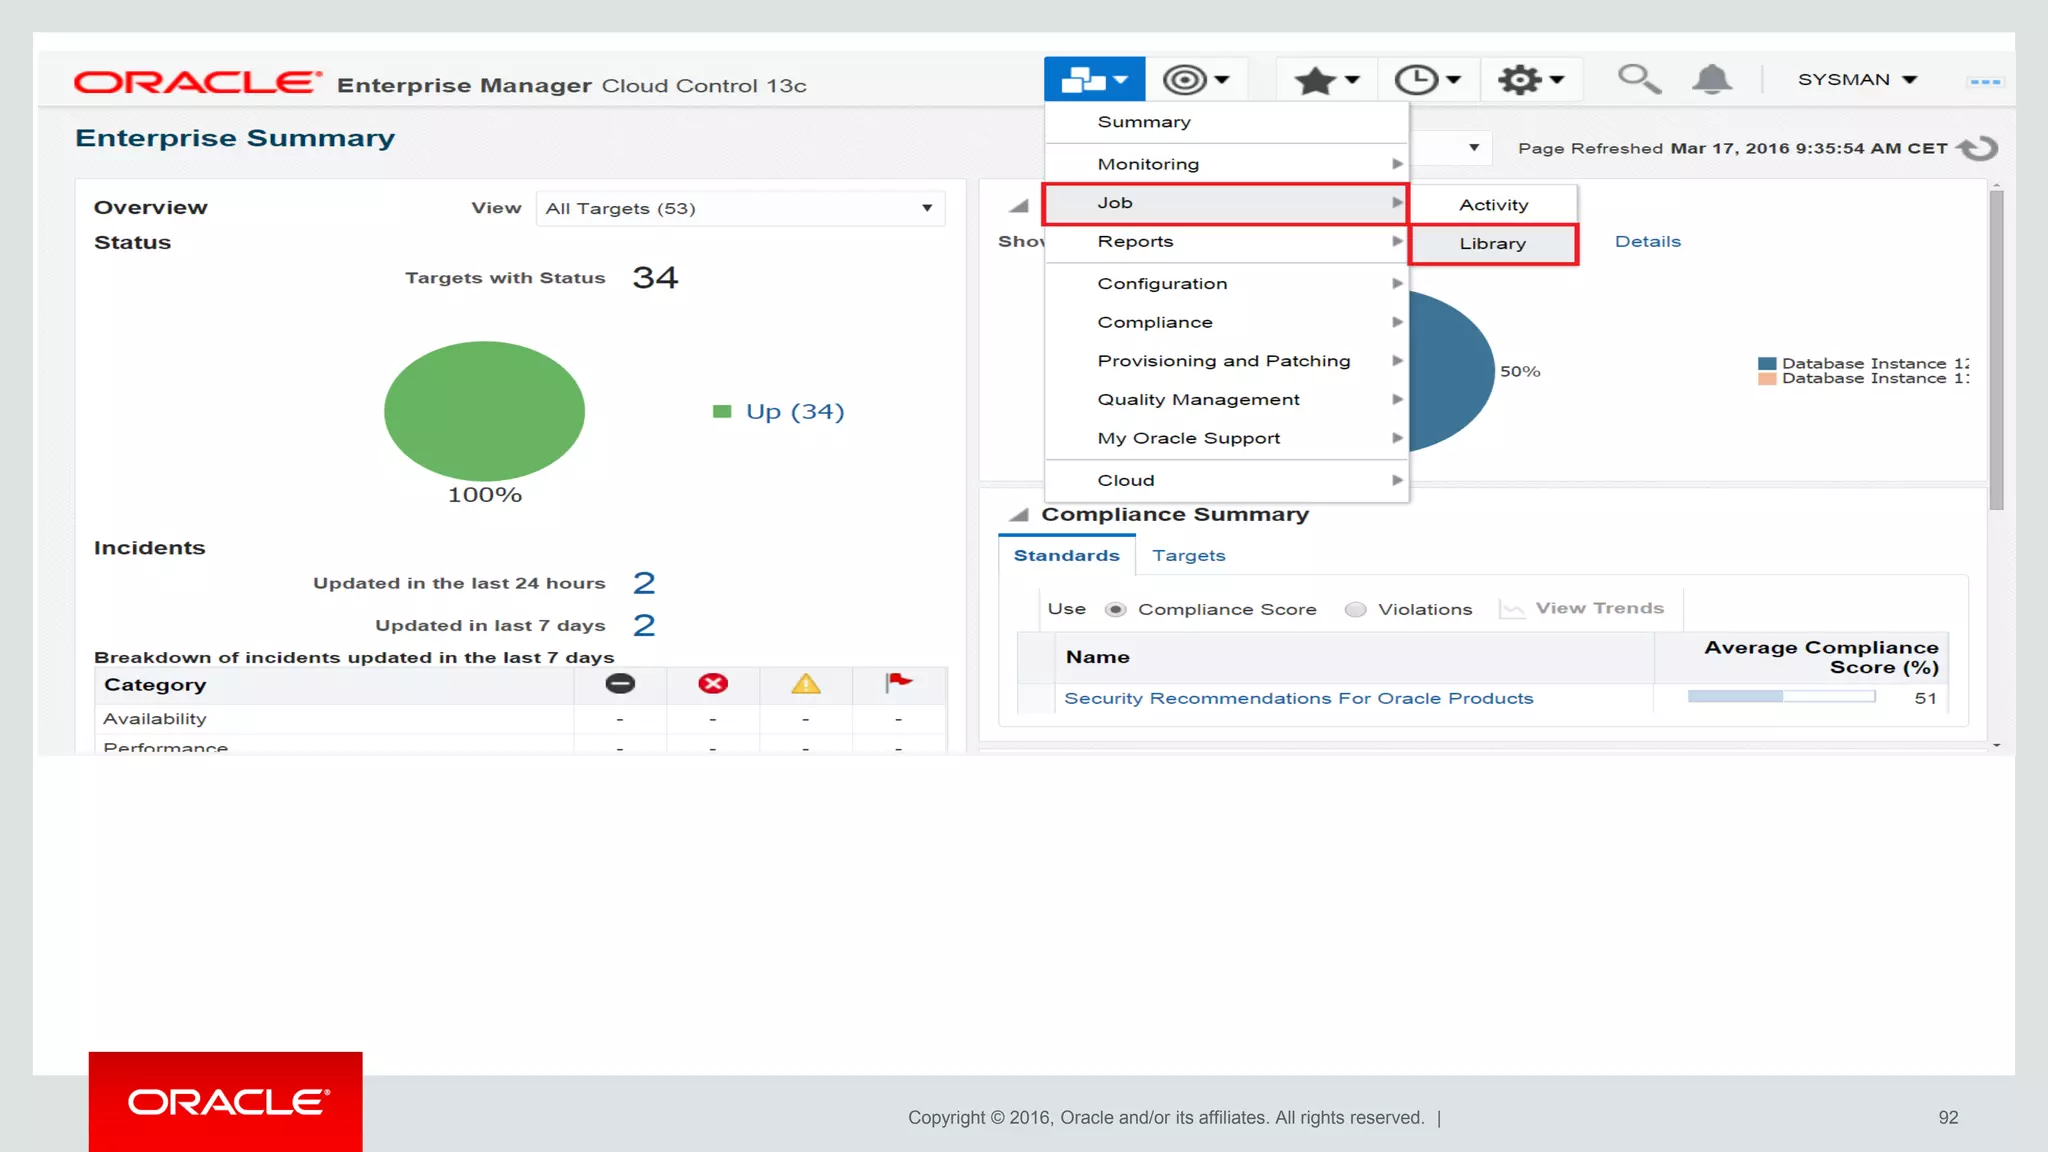Click the notifications bell icon
2048x1152 pixels.
click(1712, 78)
